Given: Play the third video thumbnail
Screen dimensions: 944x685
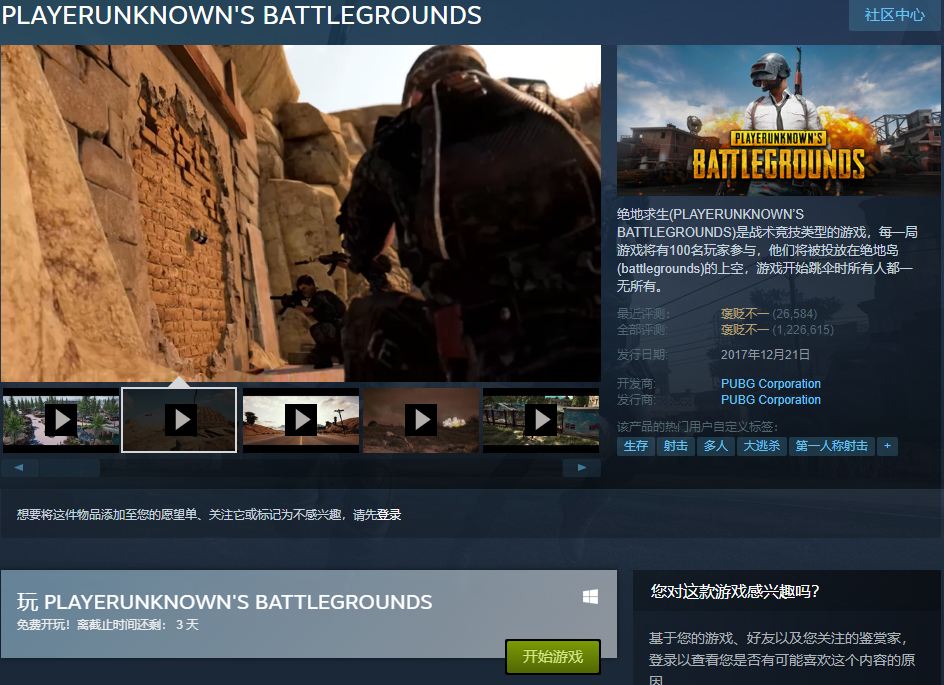Looking at the screenshot, I should coord(300,420).
